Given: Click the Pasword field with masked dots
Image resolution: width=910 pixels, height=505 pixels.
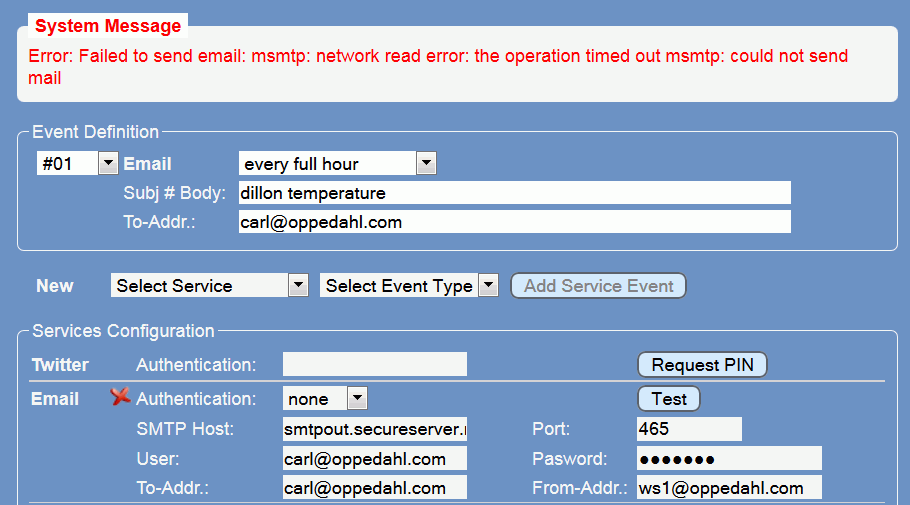Looking at the screenshot, I should click(x=728, y=459).
